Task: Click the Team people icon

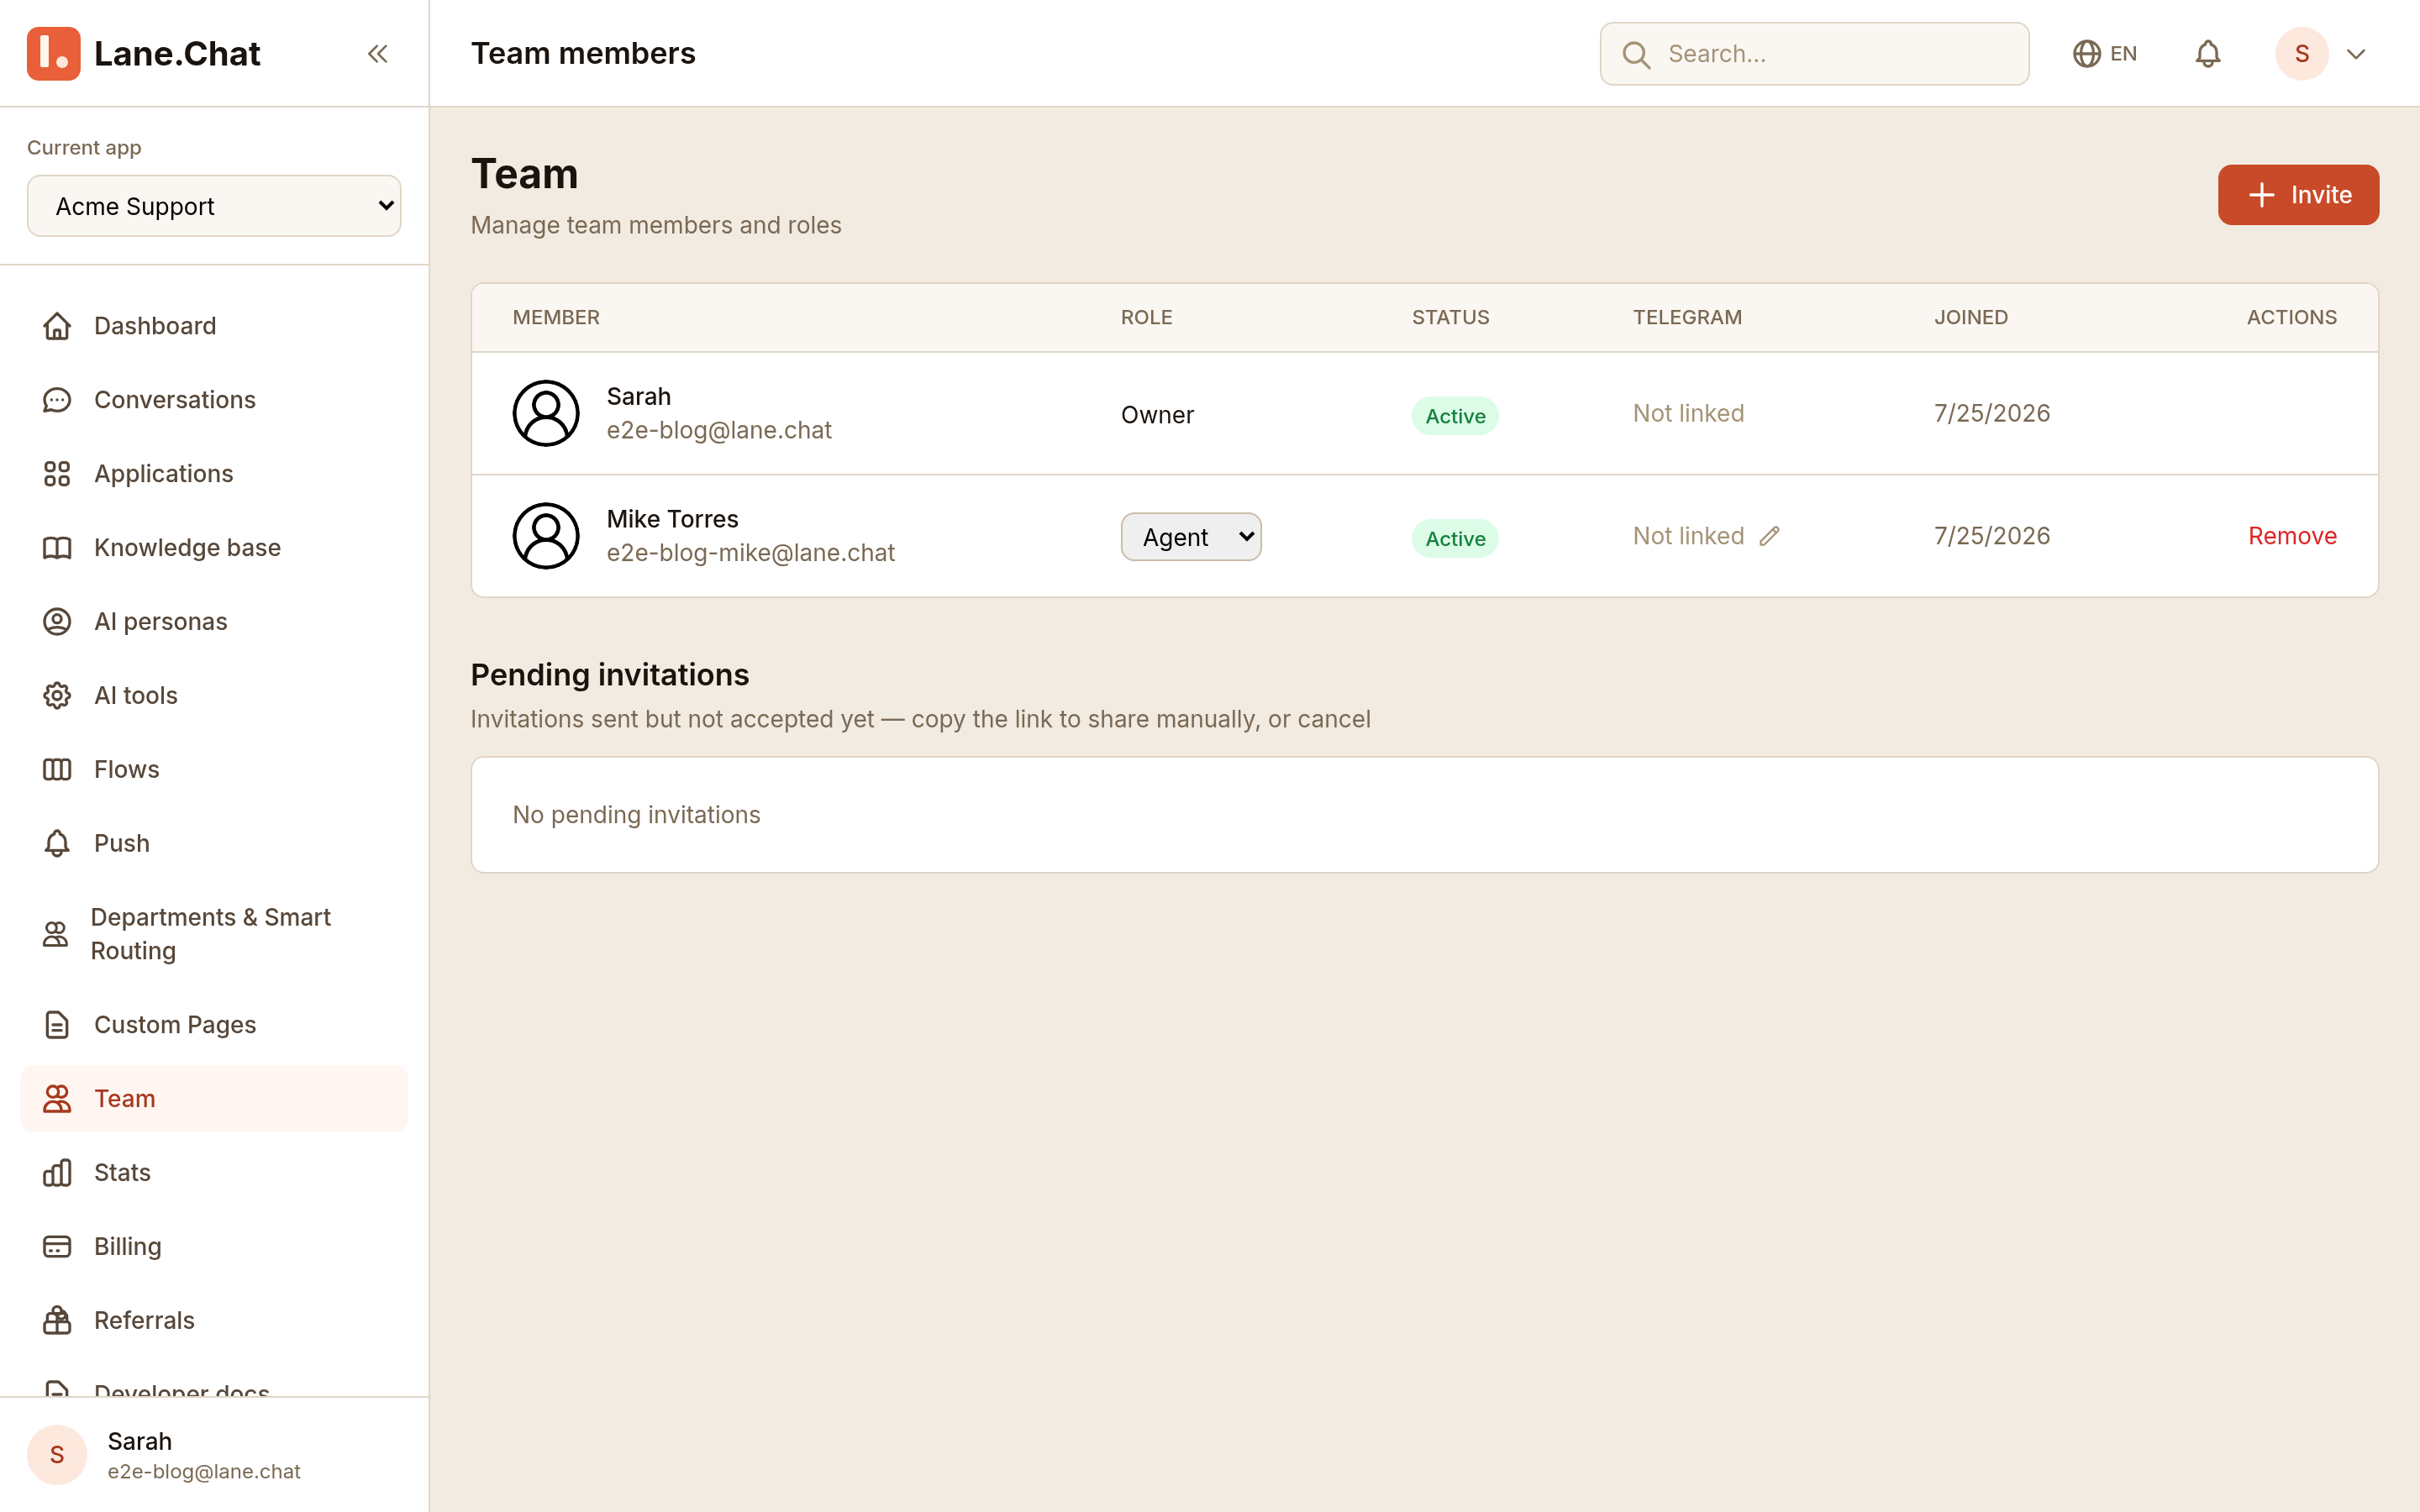Action: (57, 1099)
